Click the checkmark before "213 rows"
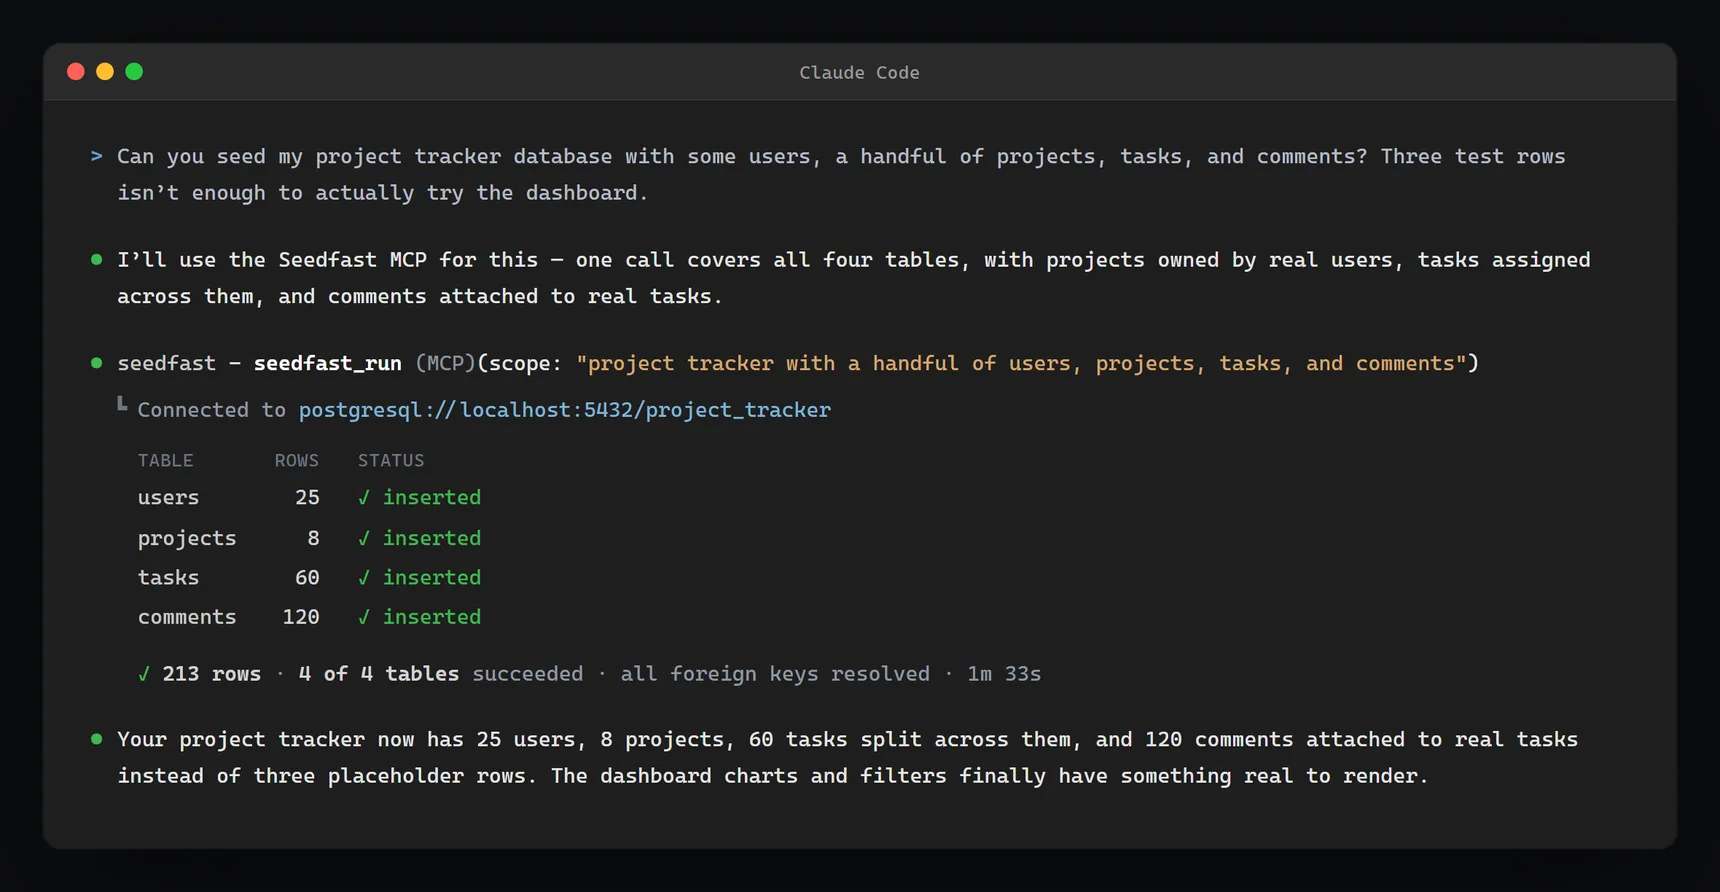 (144, 674)
